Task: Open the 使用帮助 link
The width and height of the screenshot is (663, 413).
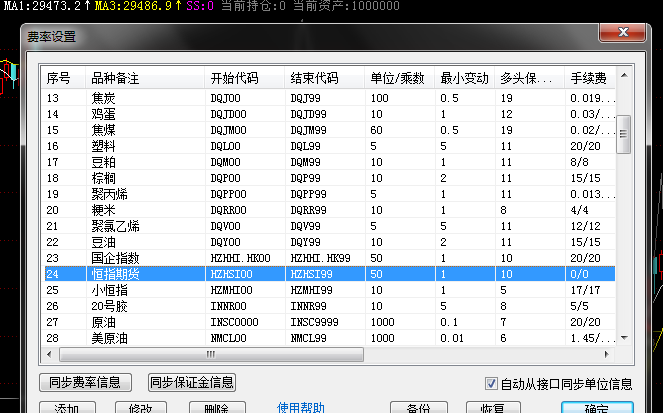Action: click(x=301, y=408)
